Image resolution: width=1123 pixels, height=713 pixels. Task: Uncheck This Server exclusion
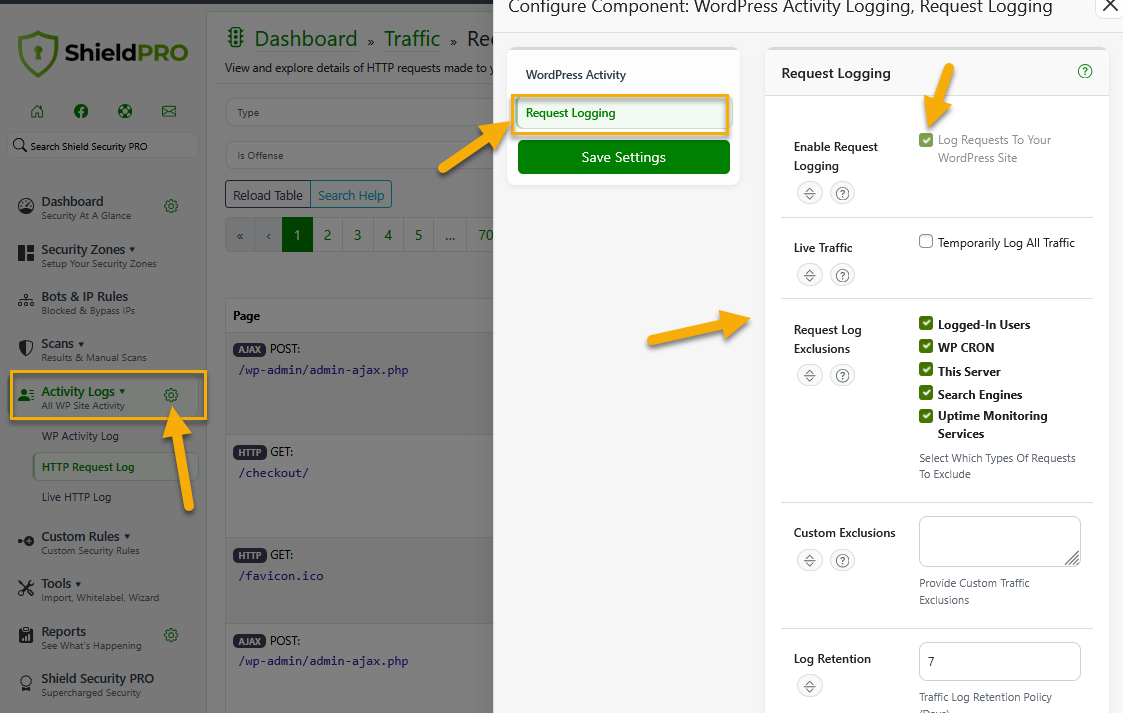tap(926, 369)
